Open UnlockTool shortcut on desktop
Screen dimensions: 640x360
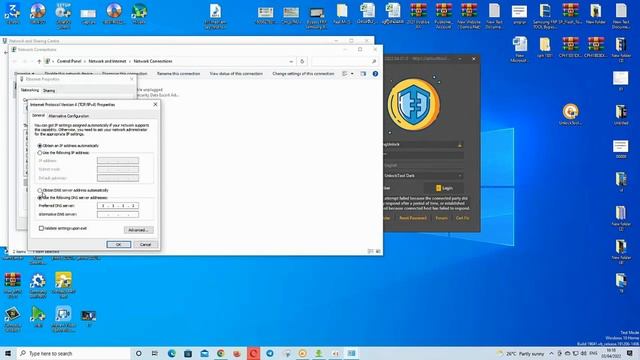[570, 114]
